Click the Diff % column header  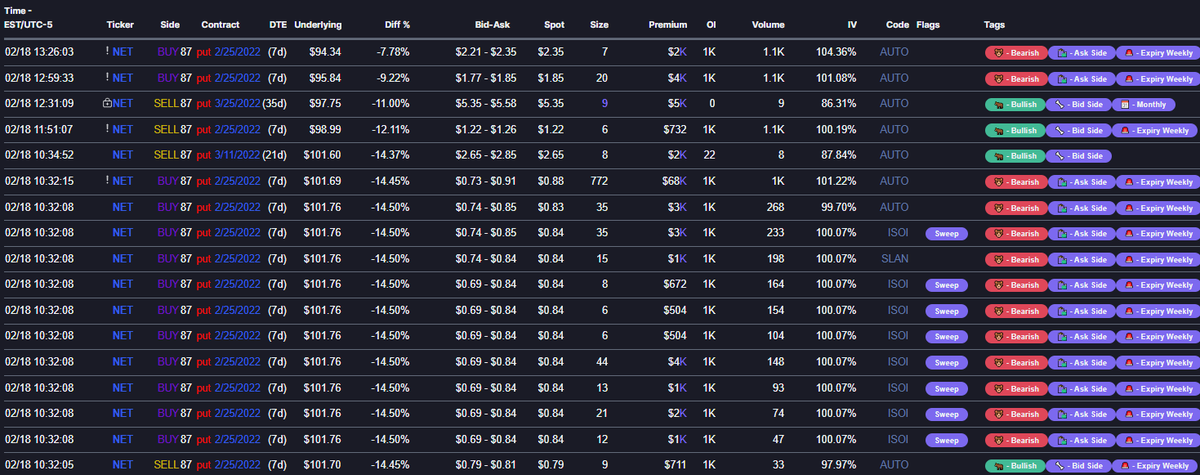pyautogui.click(x=397, y=23)
